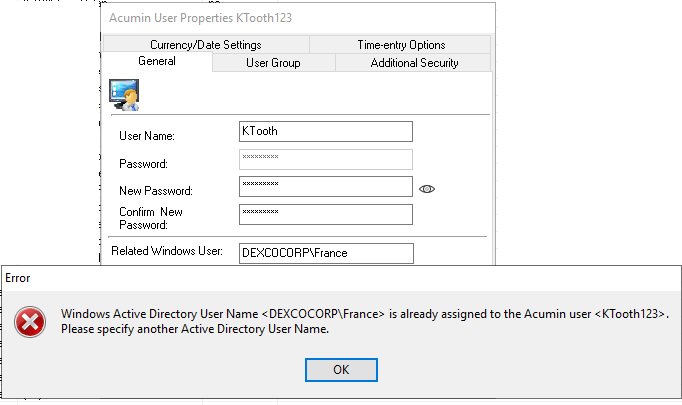Click the red error X icon
The image size is (682, 405).
[30, 322]
